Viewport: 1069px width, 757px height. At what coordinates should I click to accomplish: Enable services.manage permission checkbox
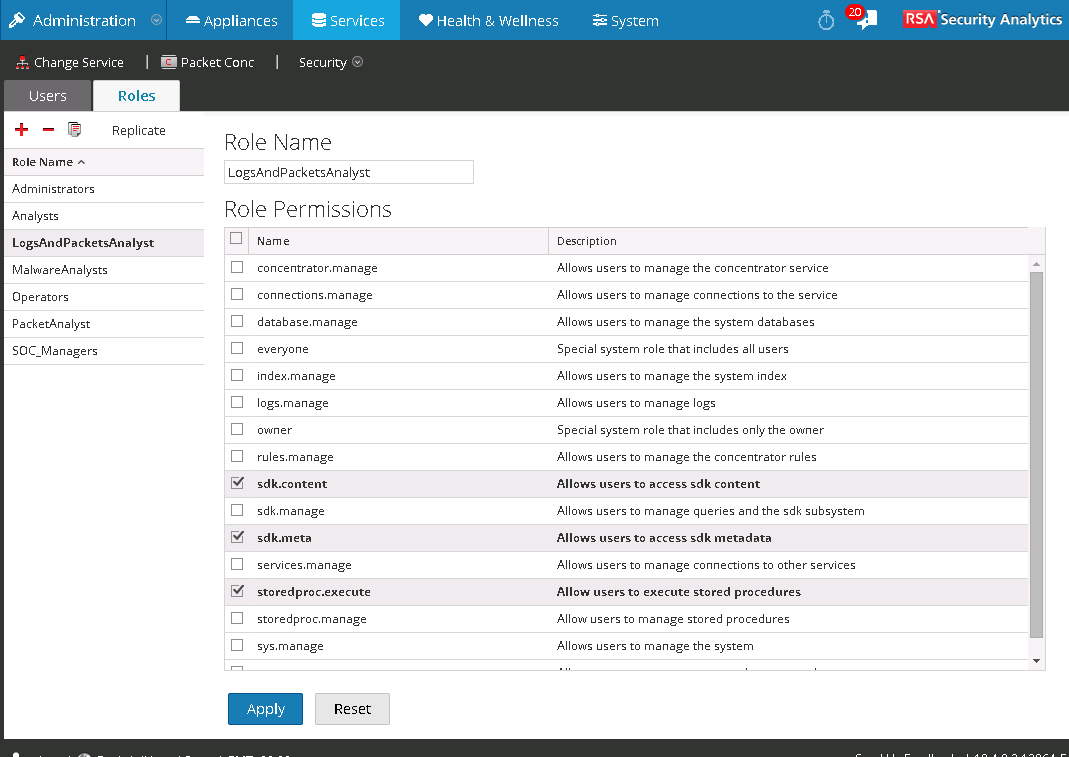237,564
